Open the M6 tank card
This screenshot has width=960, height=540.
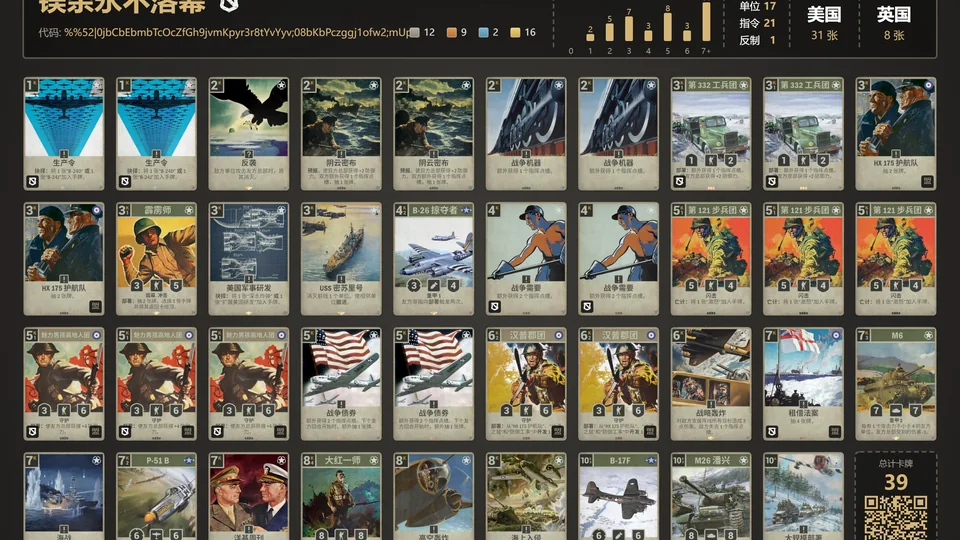point(896,384)
